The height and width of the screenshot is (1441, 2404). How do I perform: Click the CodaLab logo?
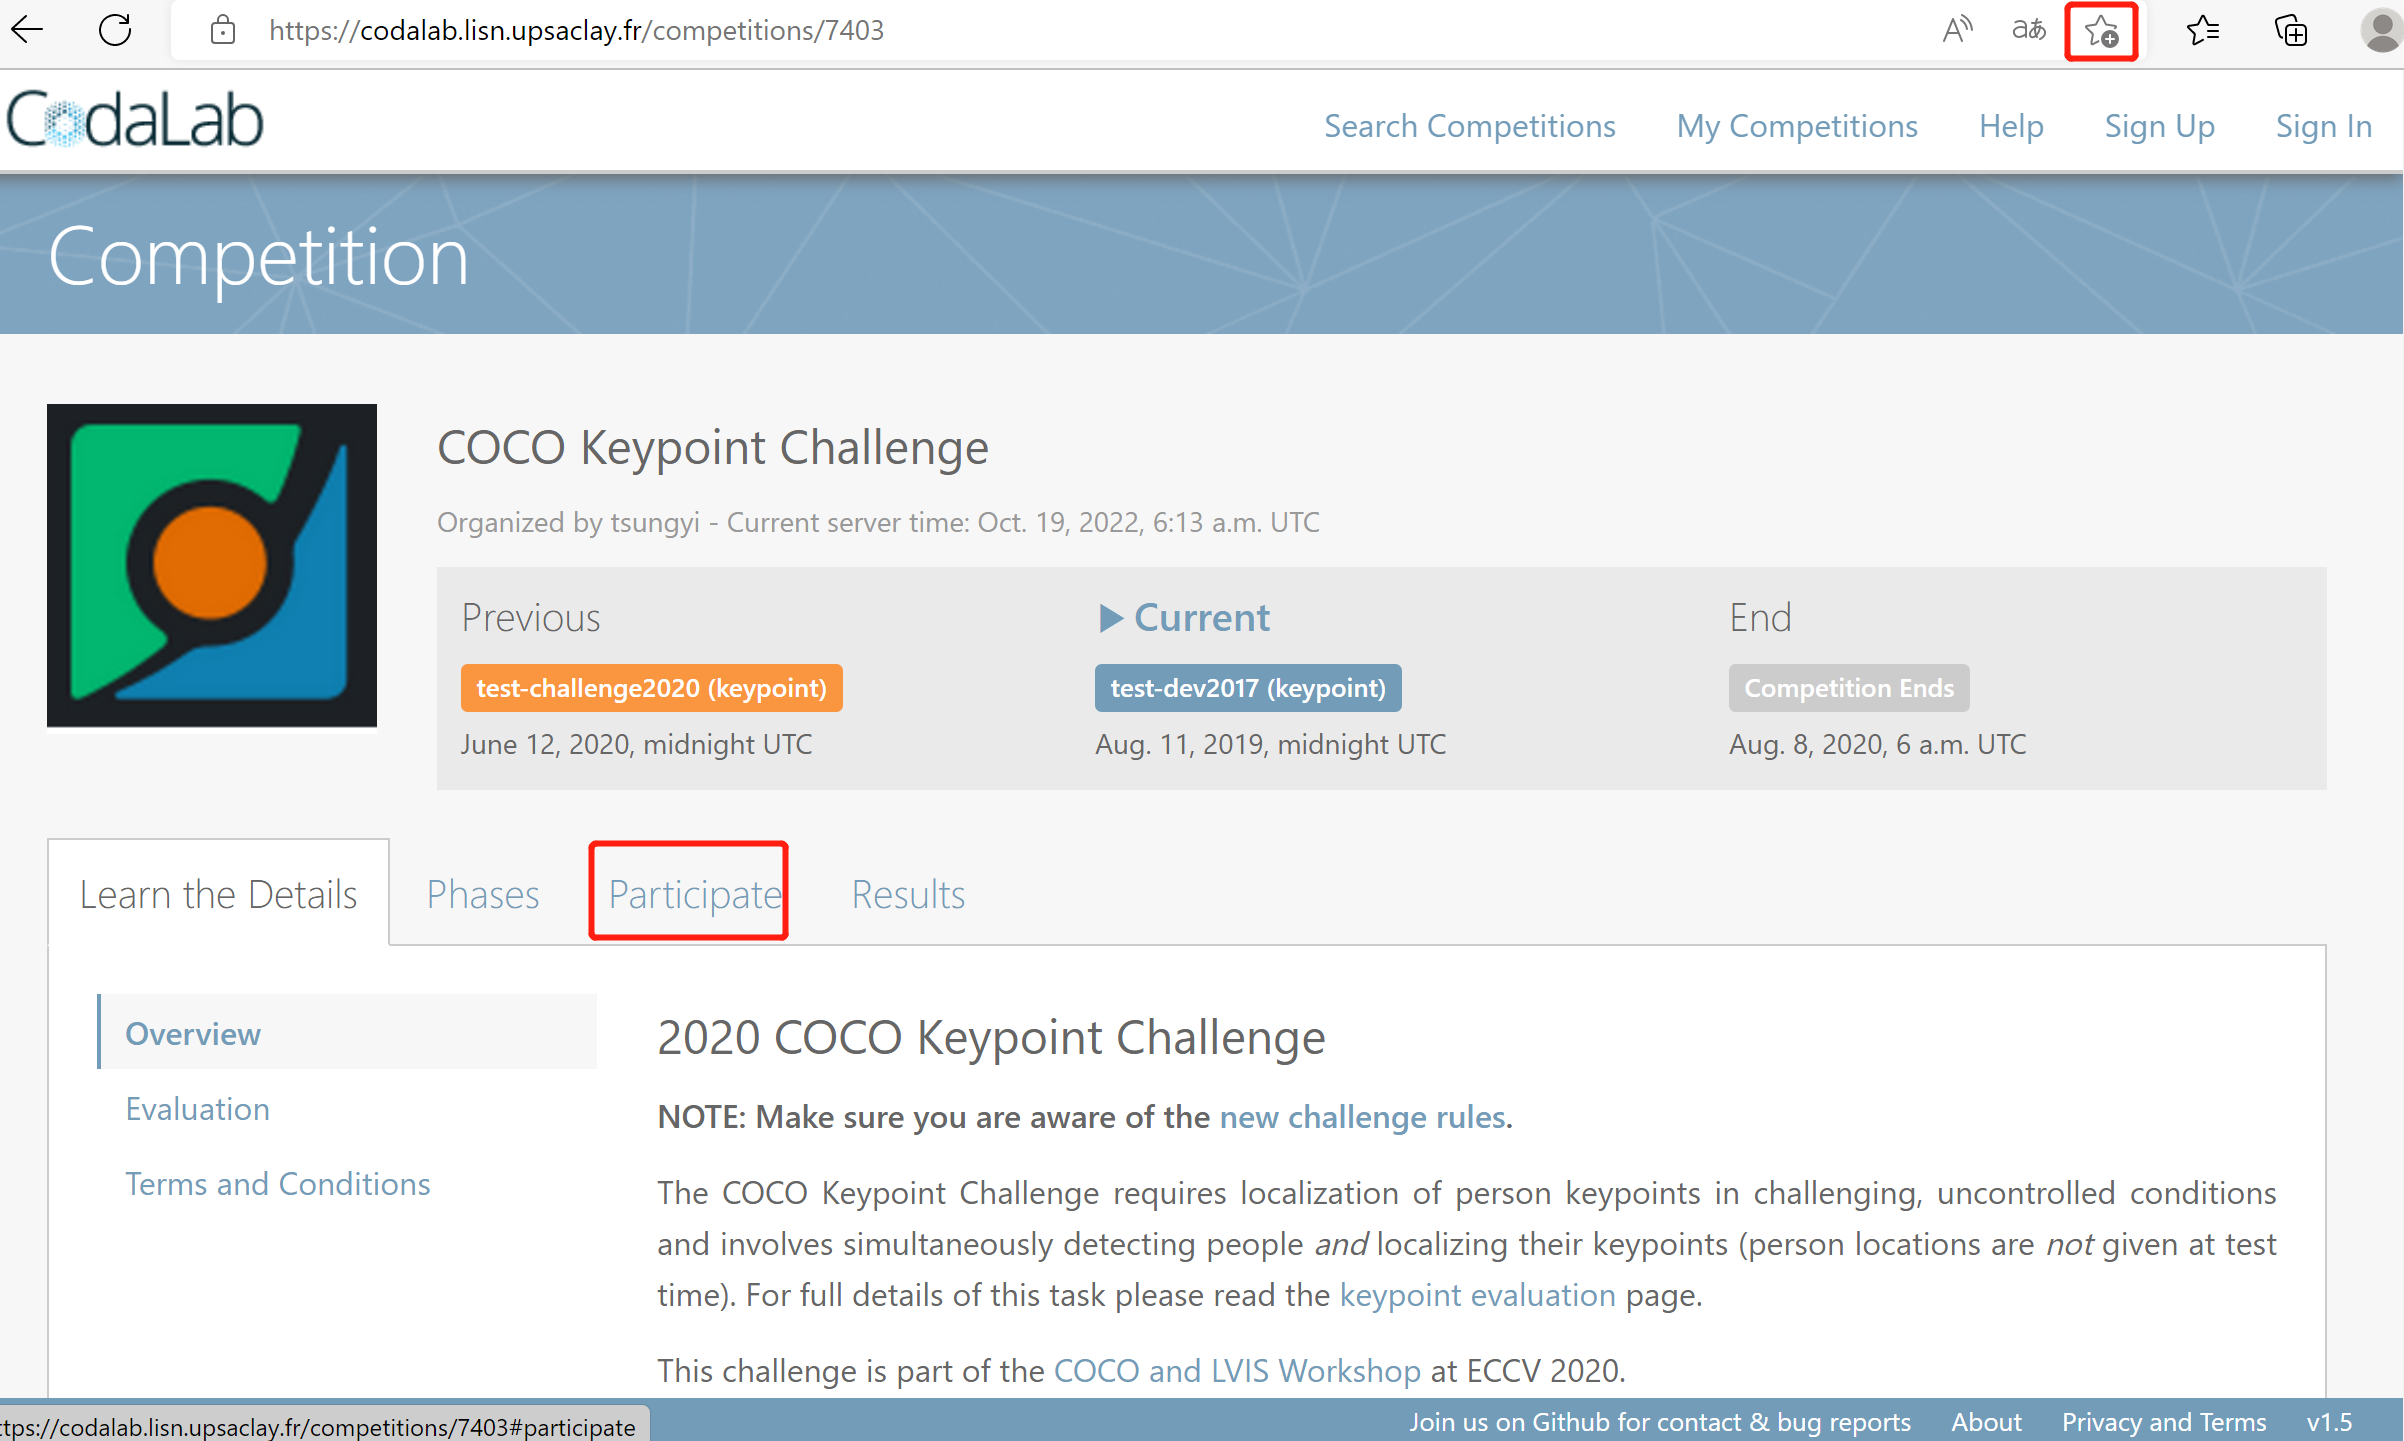pos(135,120)
